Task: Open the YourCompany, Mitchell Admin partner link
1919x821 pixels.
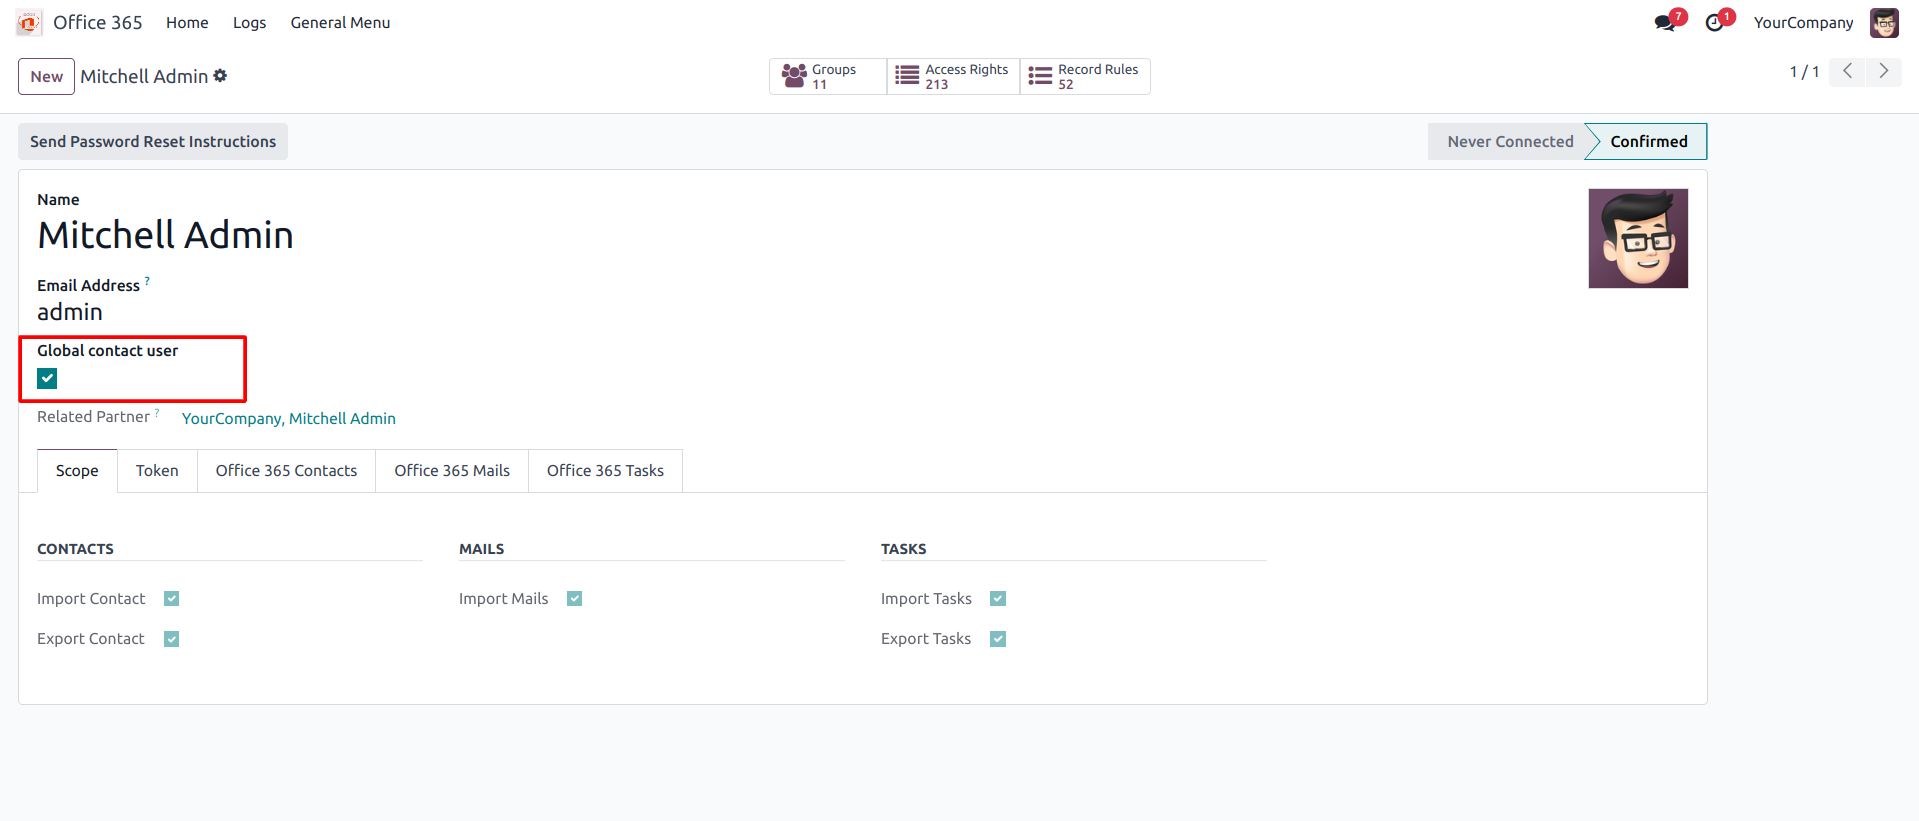Action: [x=288, y=418]
